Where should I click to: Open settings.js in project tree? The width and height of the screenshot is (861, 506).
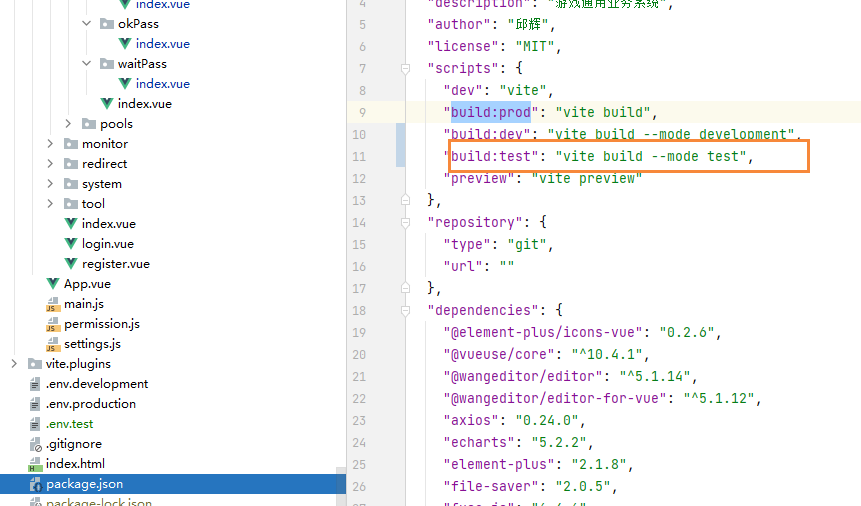coord(92,344)
